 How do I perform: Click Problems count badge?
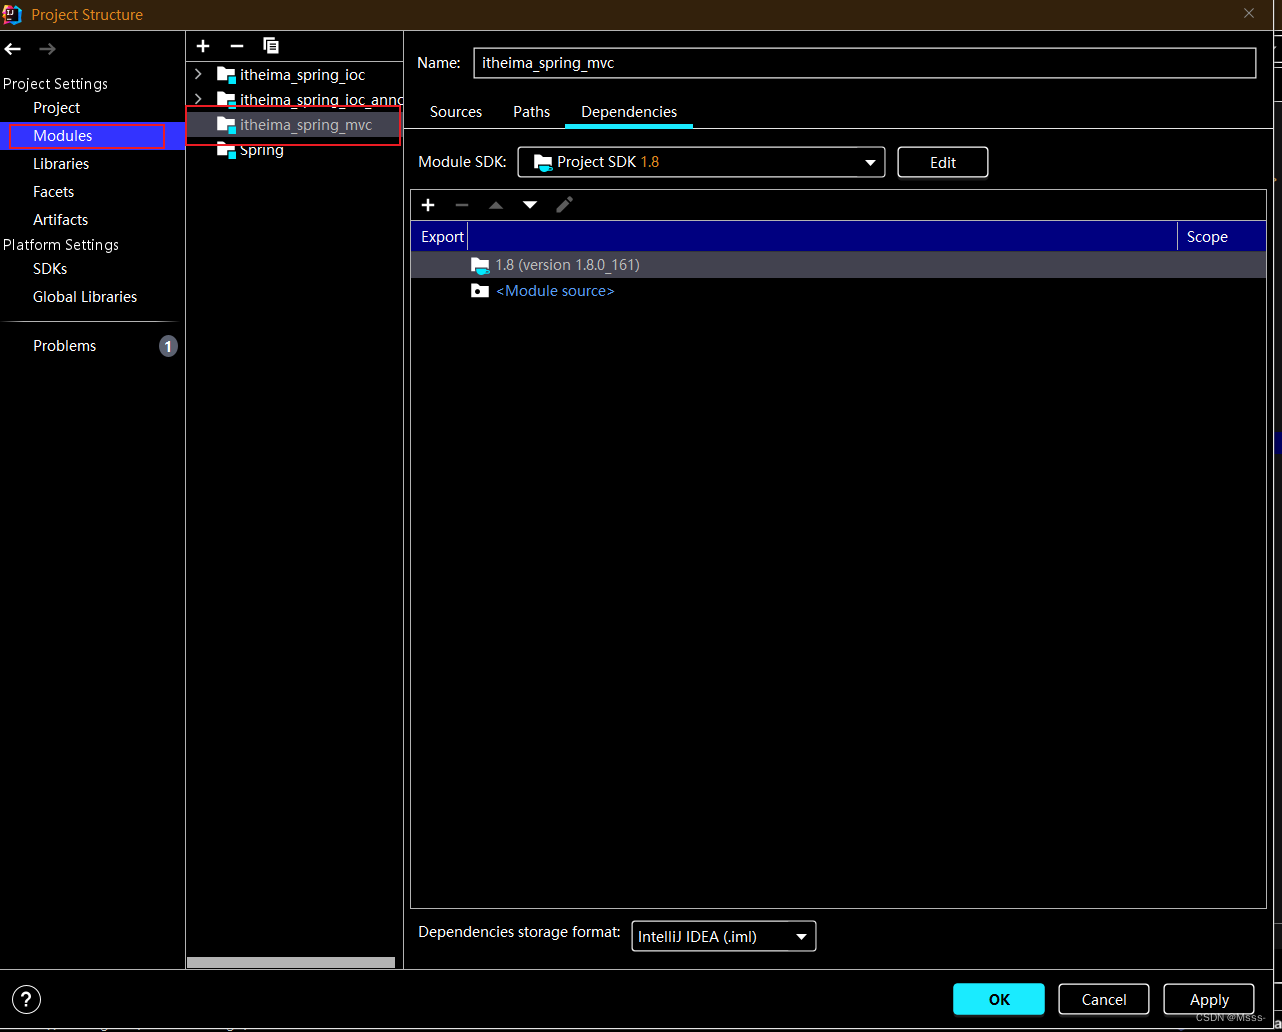168,346
